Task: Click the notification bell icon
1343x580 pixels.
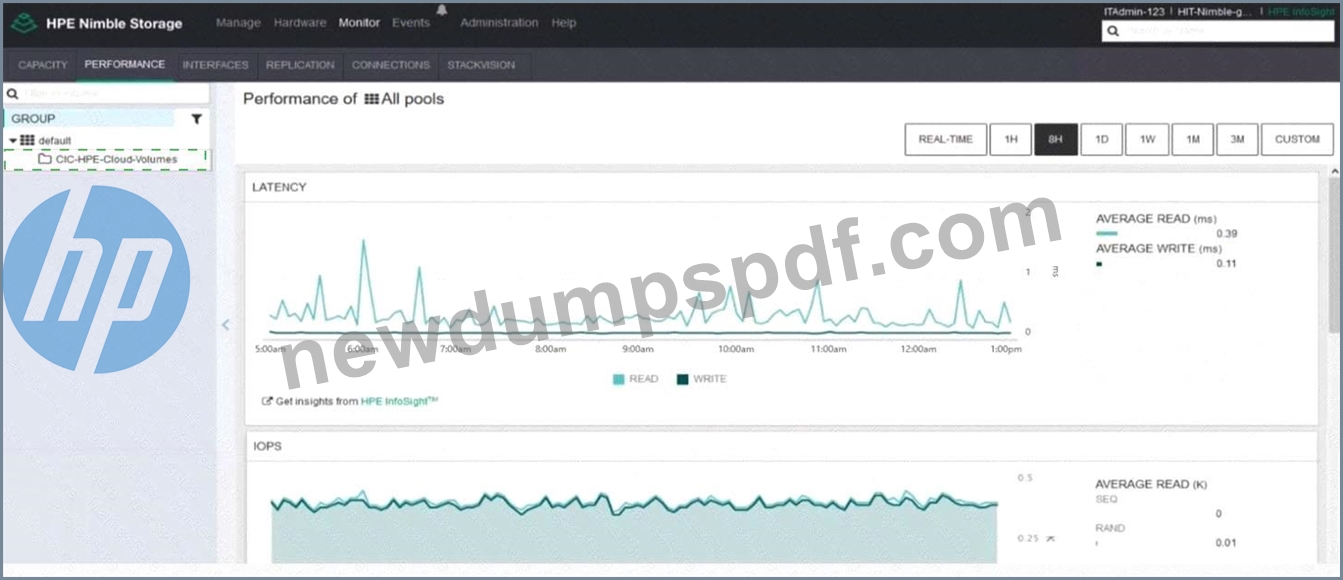Action: click(x=442, y=10)
